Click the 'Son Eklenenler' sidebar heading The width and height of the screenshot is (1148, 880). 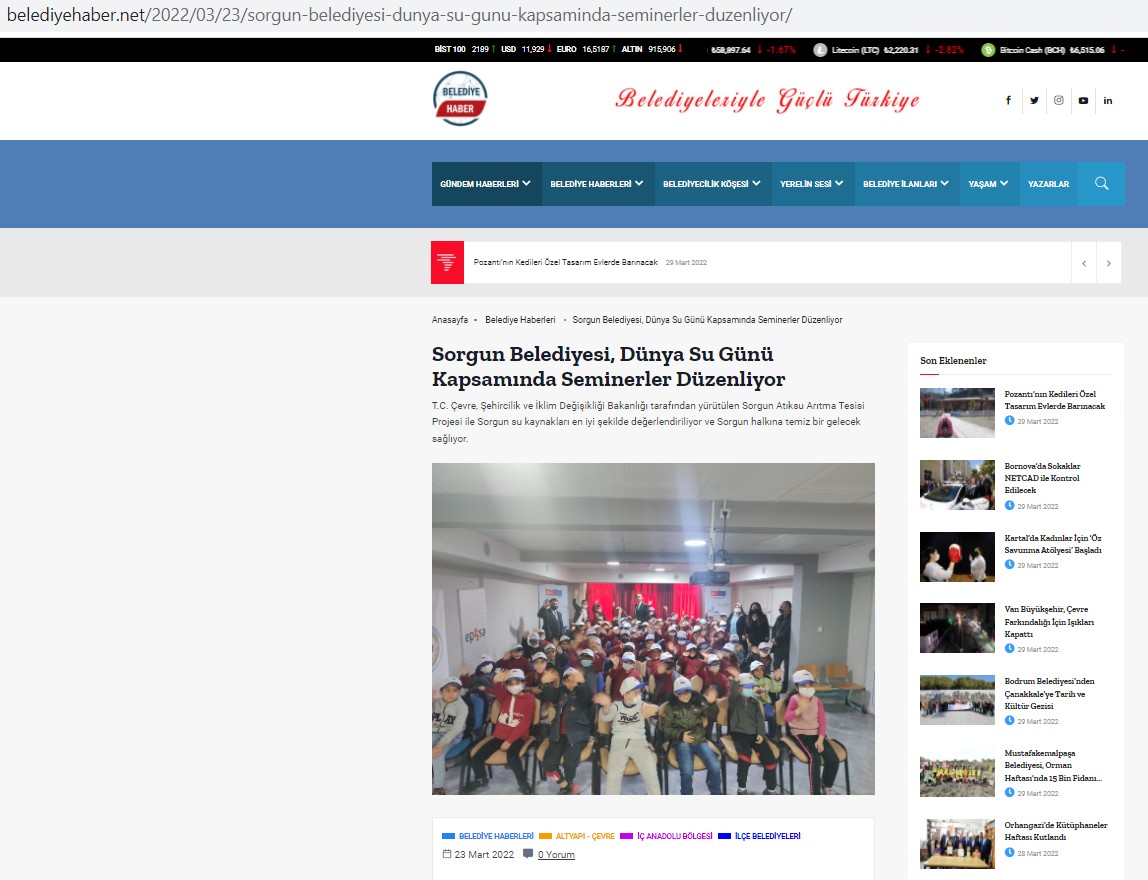[953, 360]
